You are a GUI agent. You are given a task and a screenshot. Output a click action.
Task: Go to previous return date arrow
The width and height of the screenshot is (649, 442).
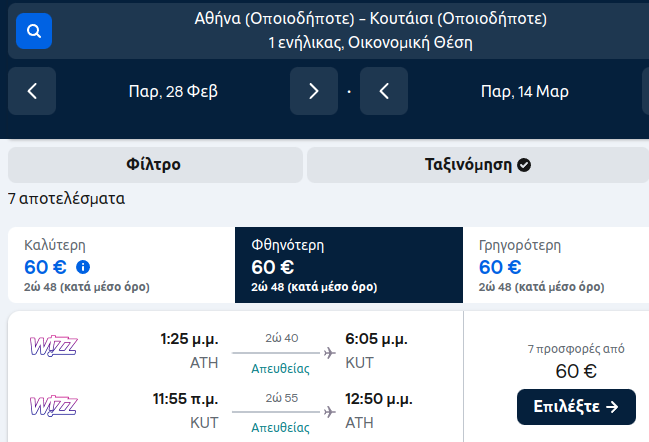pyautogui.click(x=384, y=91)
